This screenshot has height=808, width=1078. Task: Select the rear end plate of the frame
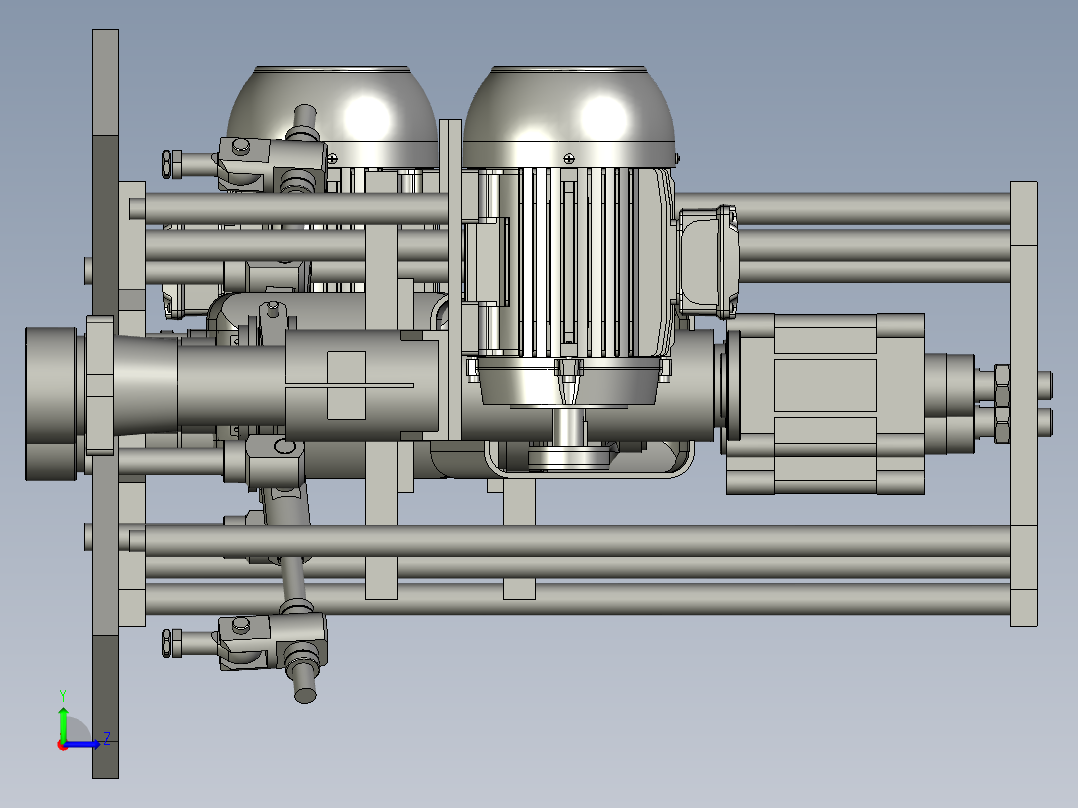1024,404
